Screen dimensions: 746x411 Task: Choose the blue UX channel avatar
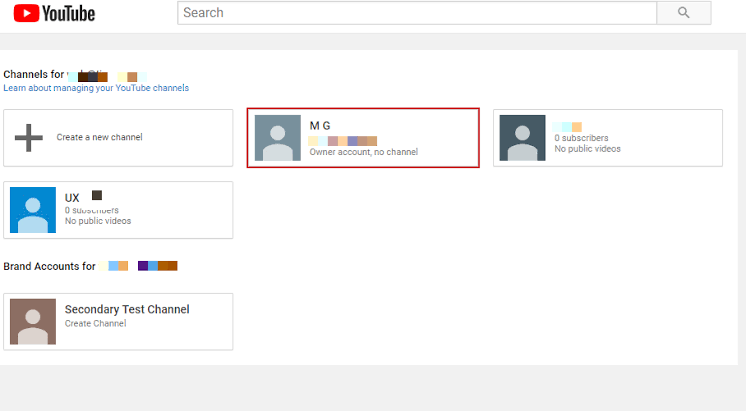coord(33,210)
